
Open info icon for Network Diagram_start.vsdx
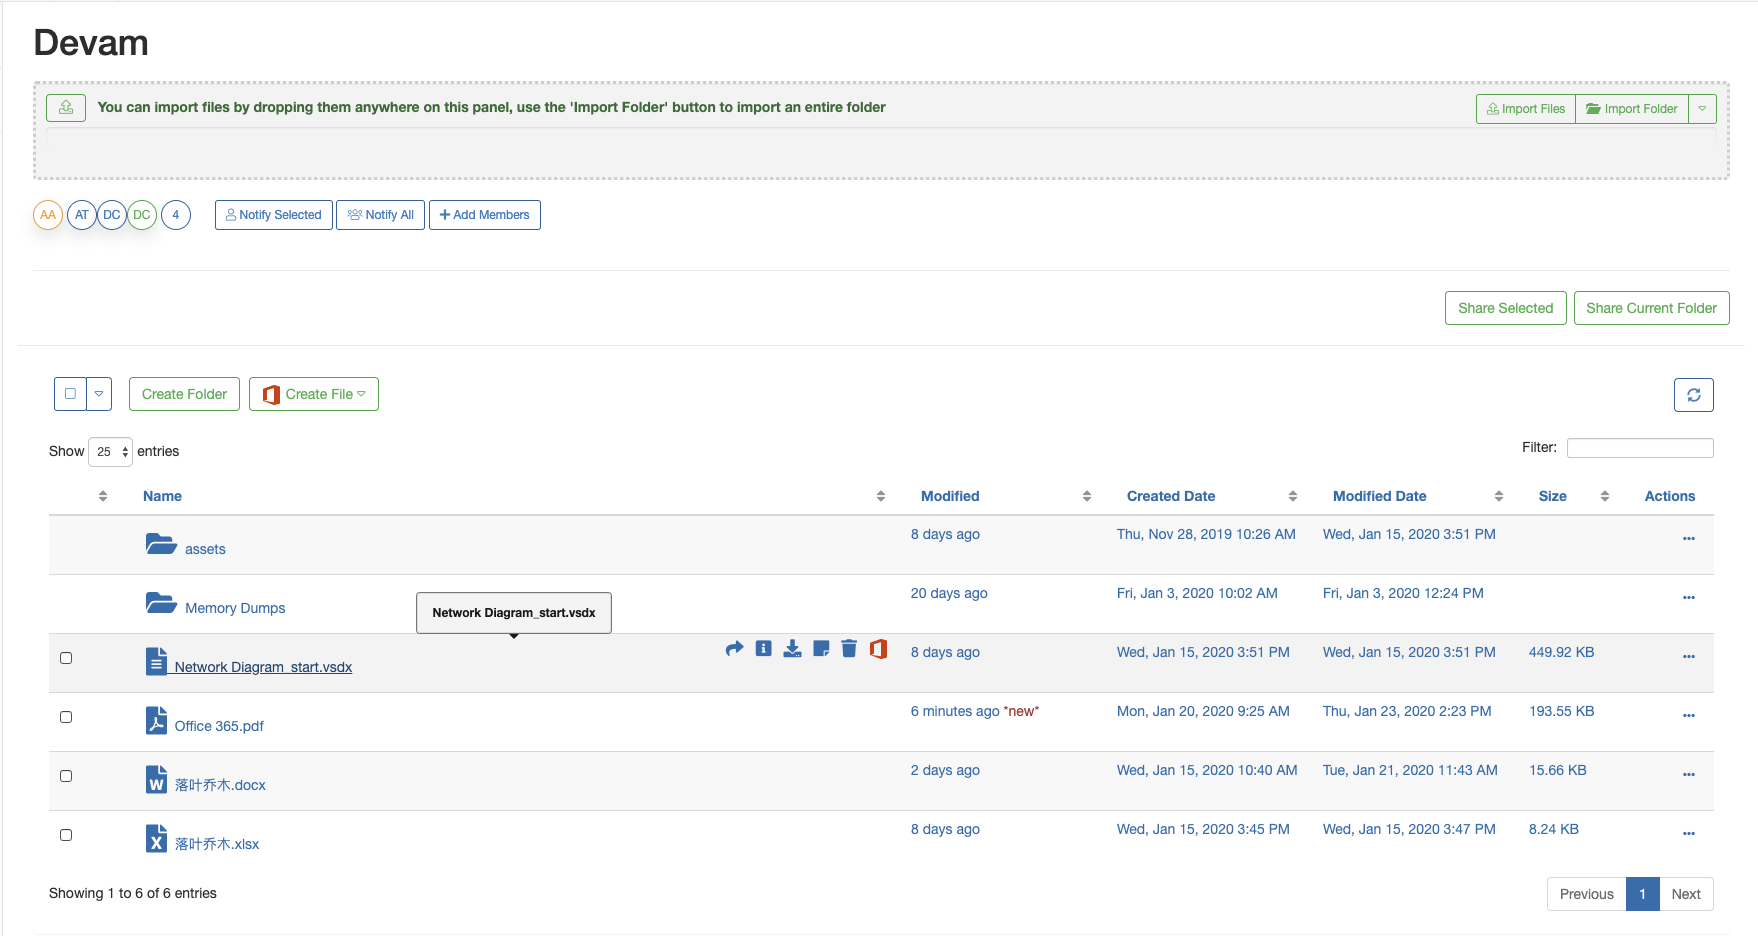(x=763, y=649)
